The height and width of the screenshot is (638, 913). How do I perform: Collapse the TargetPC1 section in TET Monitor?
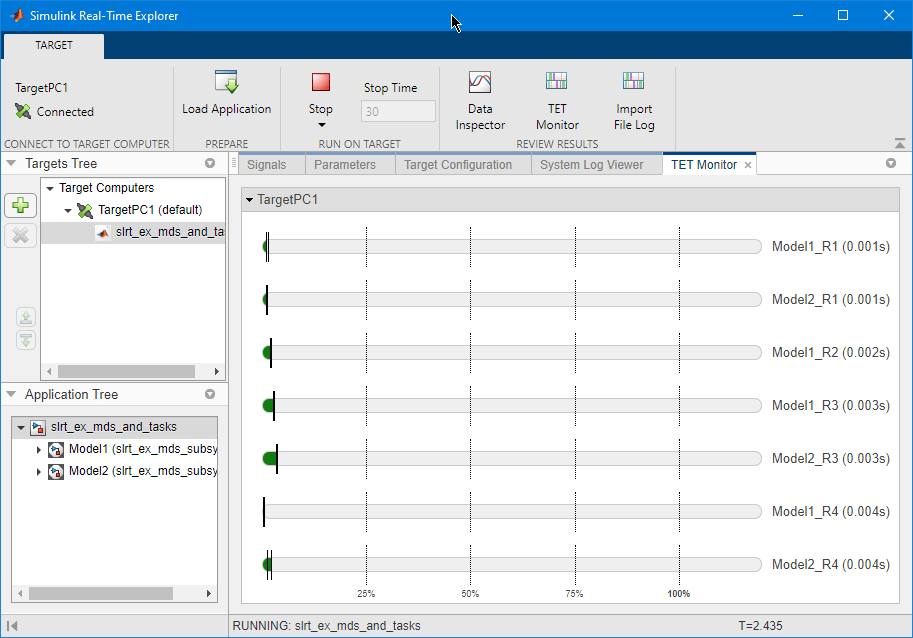coord(249,200)
